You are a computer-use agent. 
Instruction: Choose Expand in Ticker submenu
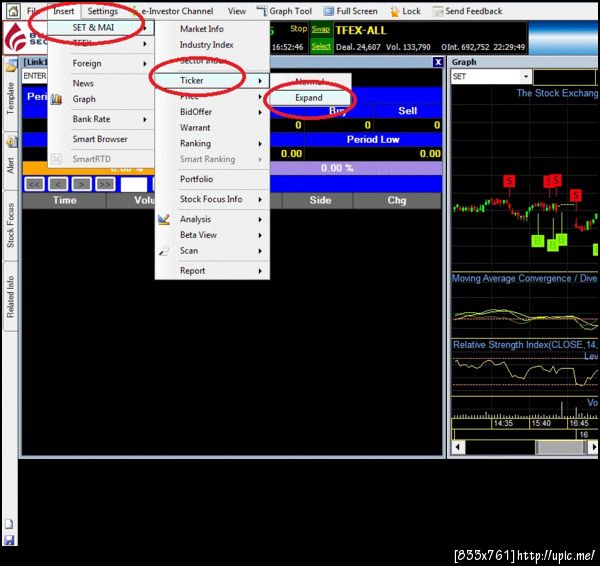pos(309,98)
